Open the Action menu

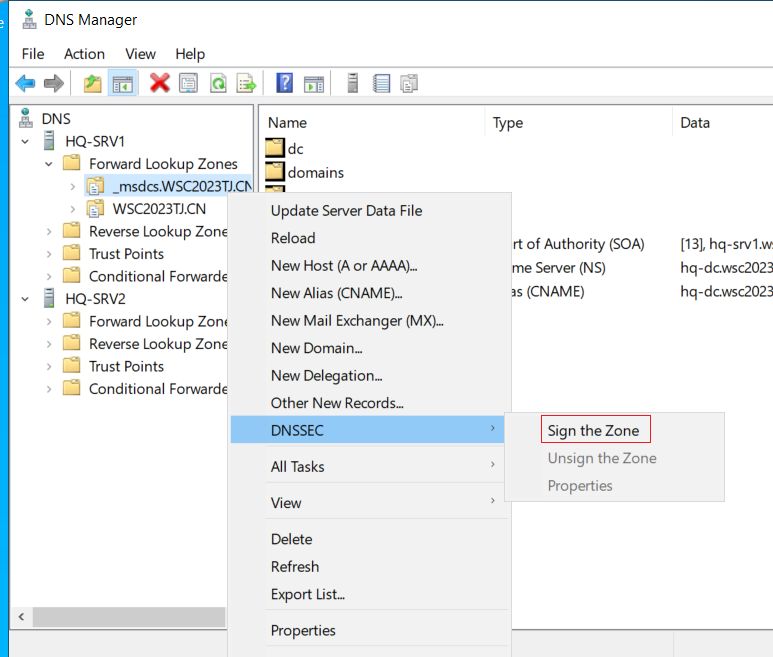tap(84, 54)
